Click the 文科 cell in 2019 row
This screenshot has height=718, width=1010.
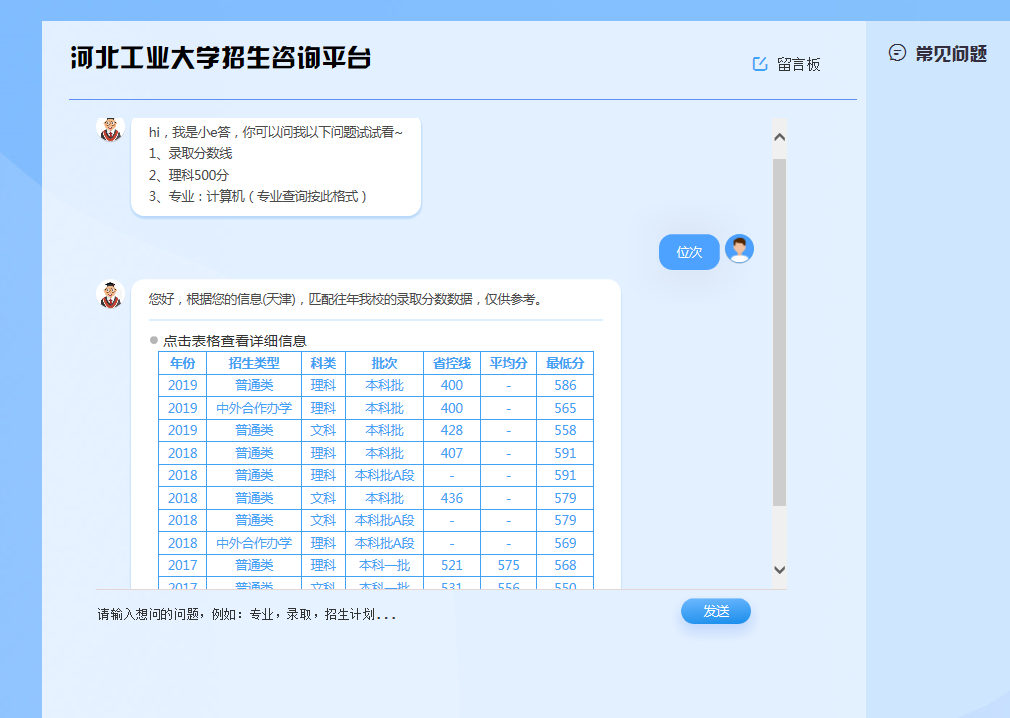(323, 430)
